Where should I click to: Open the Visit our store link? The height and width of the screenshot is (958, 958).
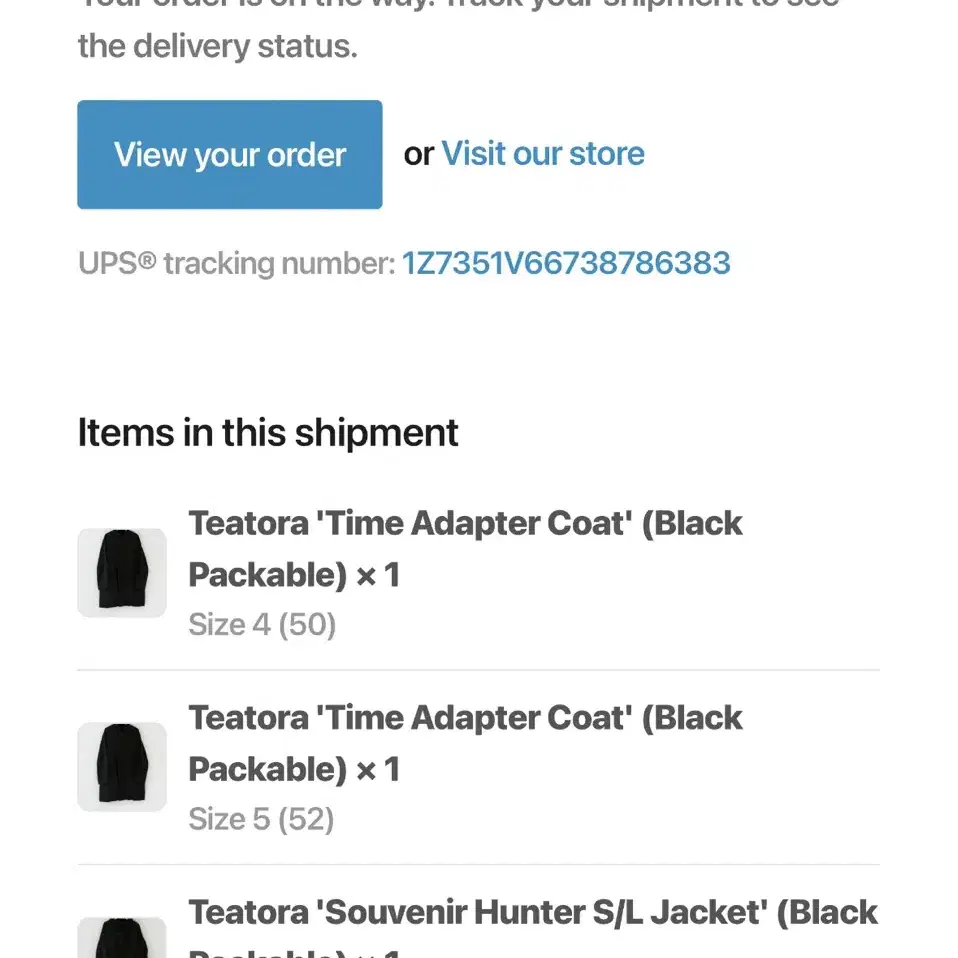543,153
